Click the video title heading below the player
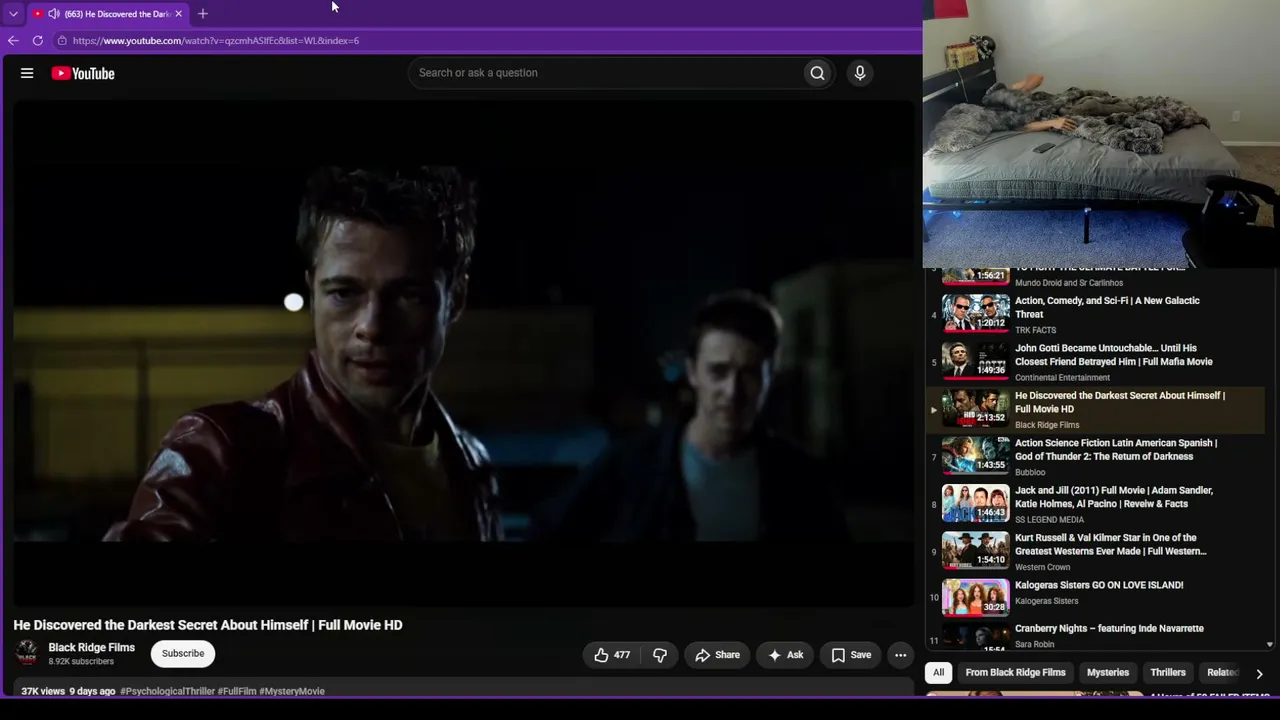The width and height of the screenshot is (1280, 720). [208, 625]
